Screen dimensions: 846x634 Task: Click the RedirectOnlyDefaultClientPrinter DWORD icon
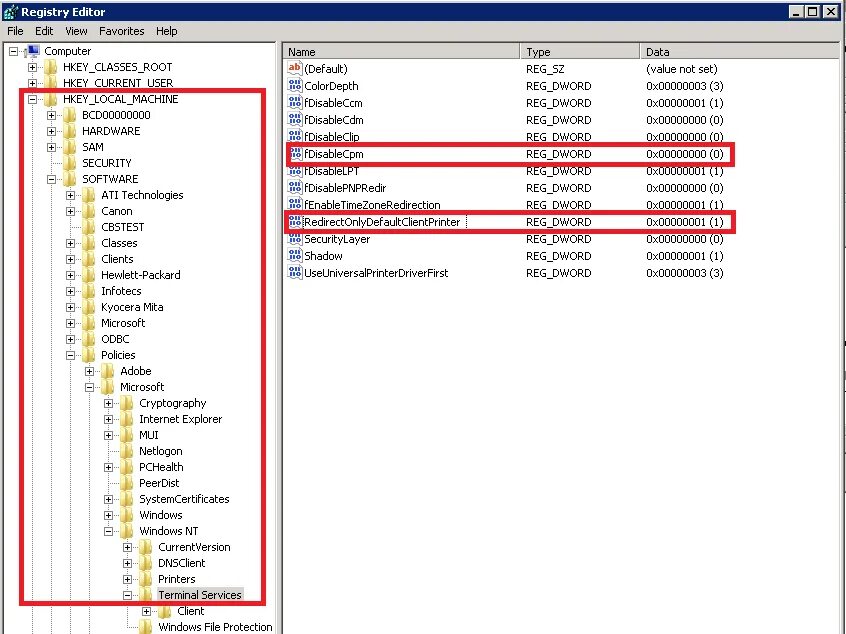(x=295, y=222)
